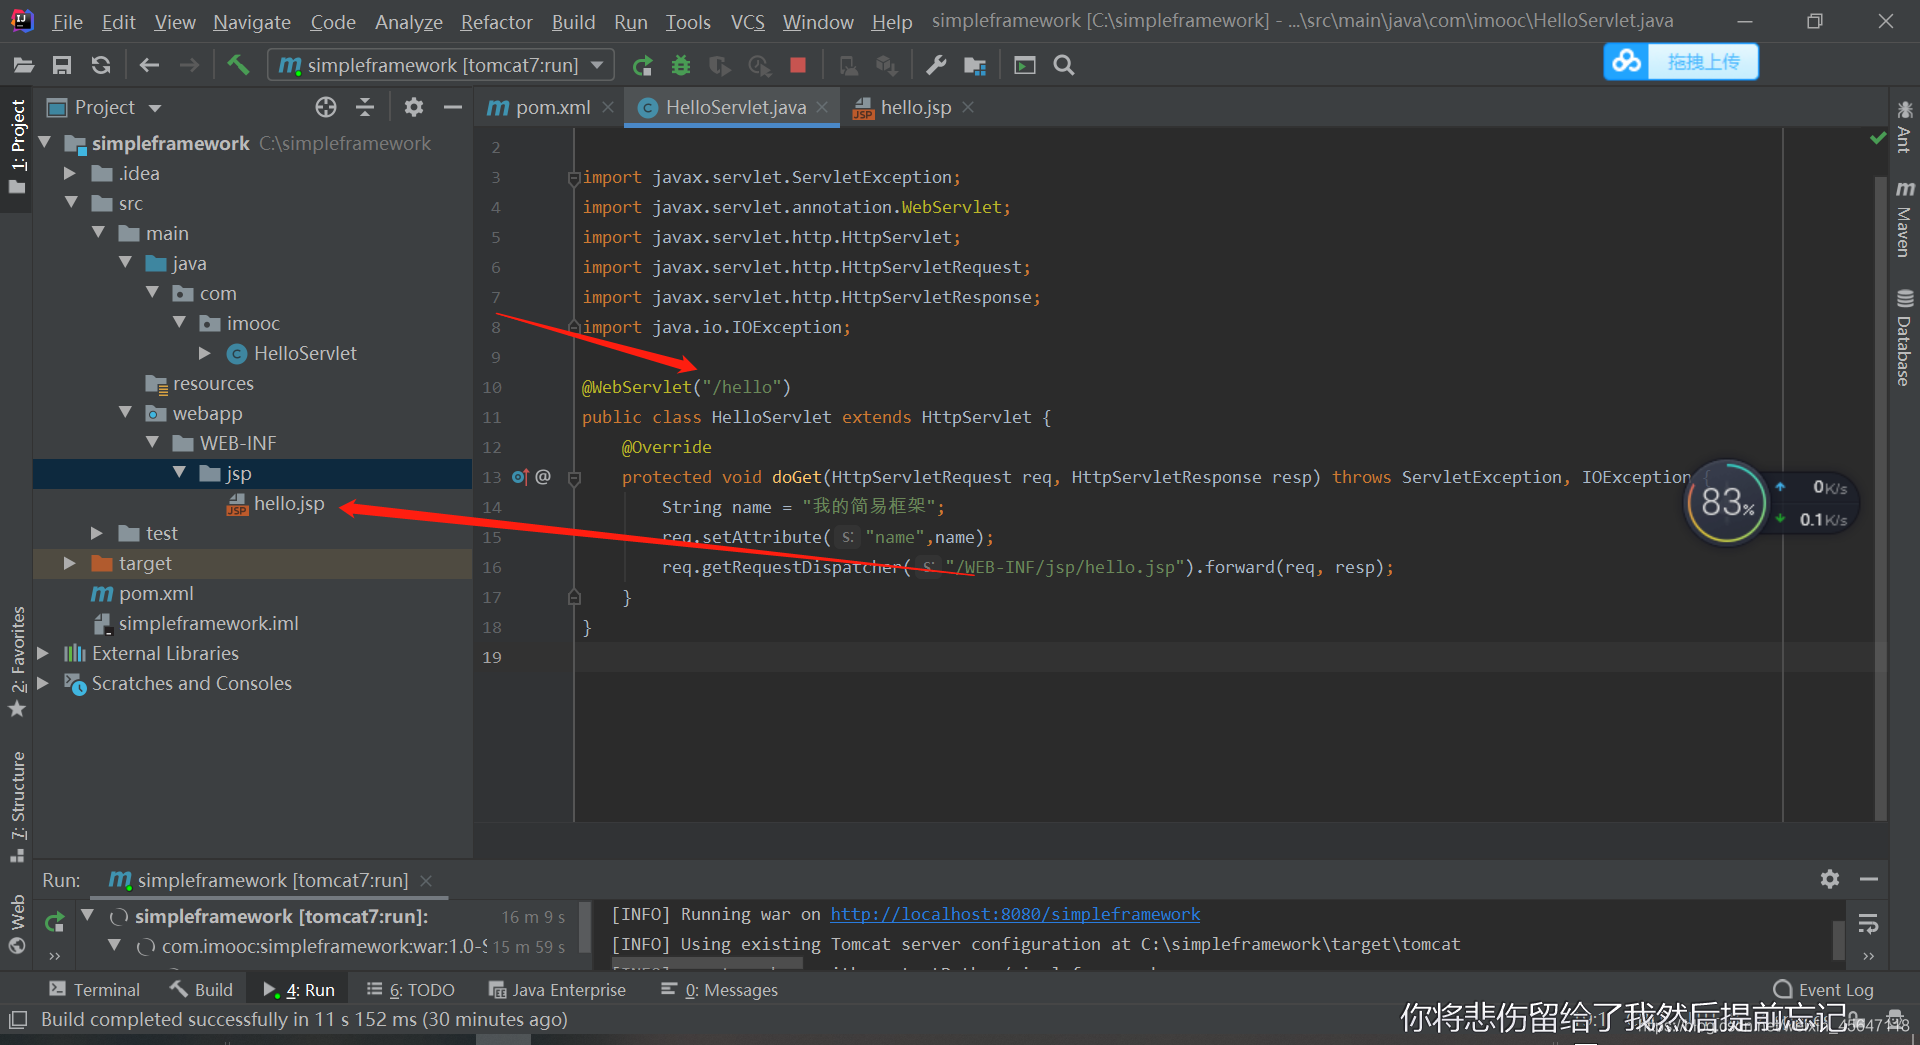Navigate forward with the right arrow
This screenshot has height=1045, width=1920.
tap(189, 65)
